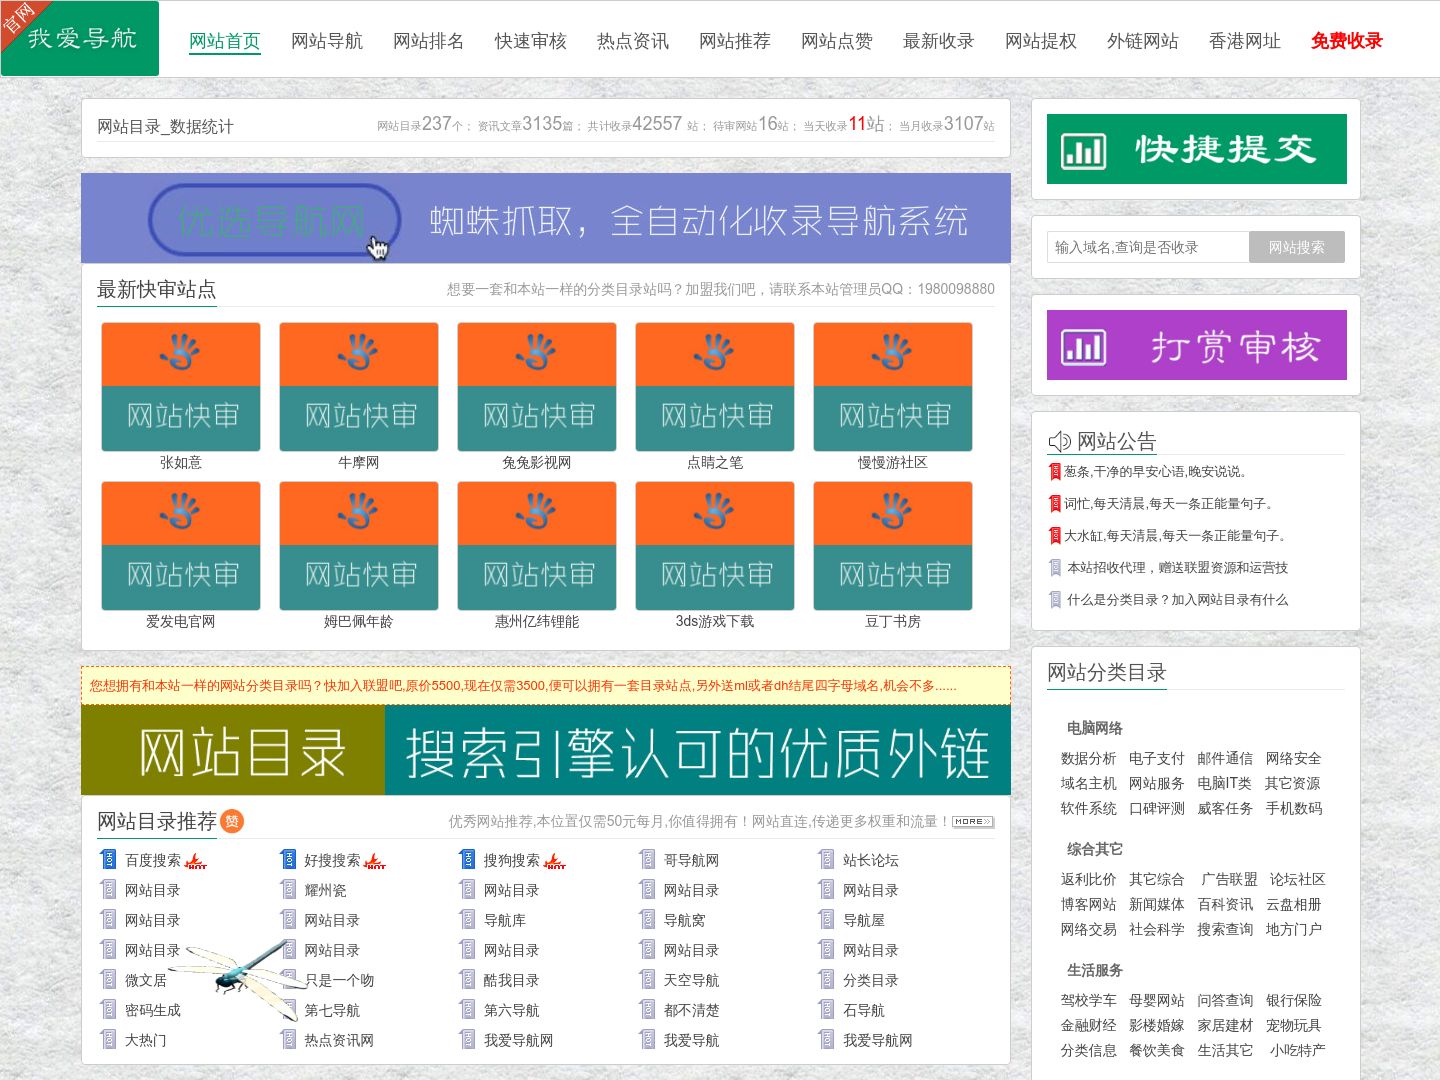
Task: Click the page icon beside 搜狗搜索
Action: [x=467, y=859]
